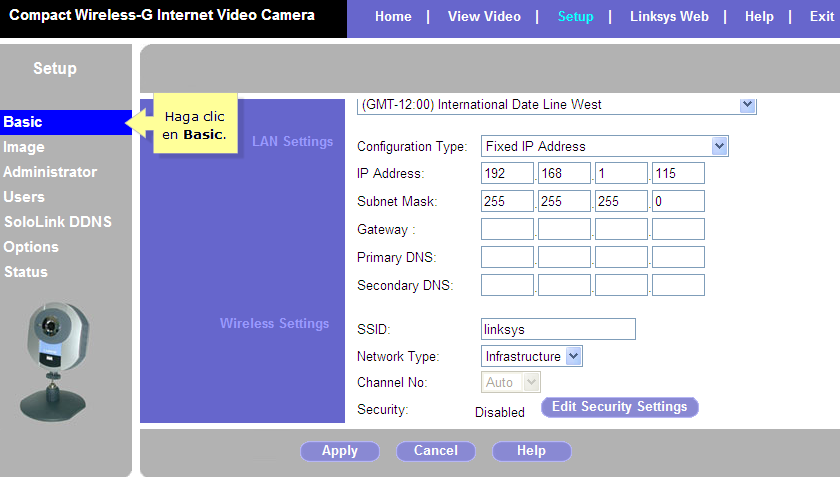Click the first Primary DNS field

pyautogui.click(x=507, y=257)
